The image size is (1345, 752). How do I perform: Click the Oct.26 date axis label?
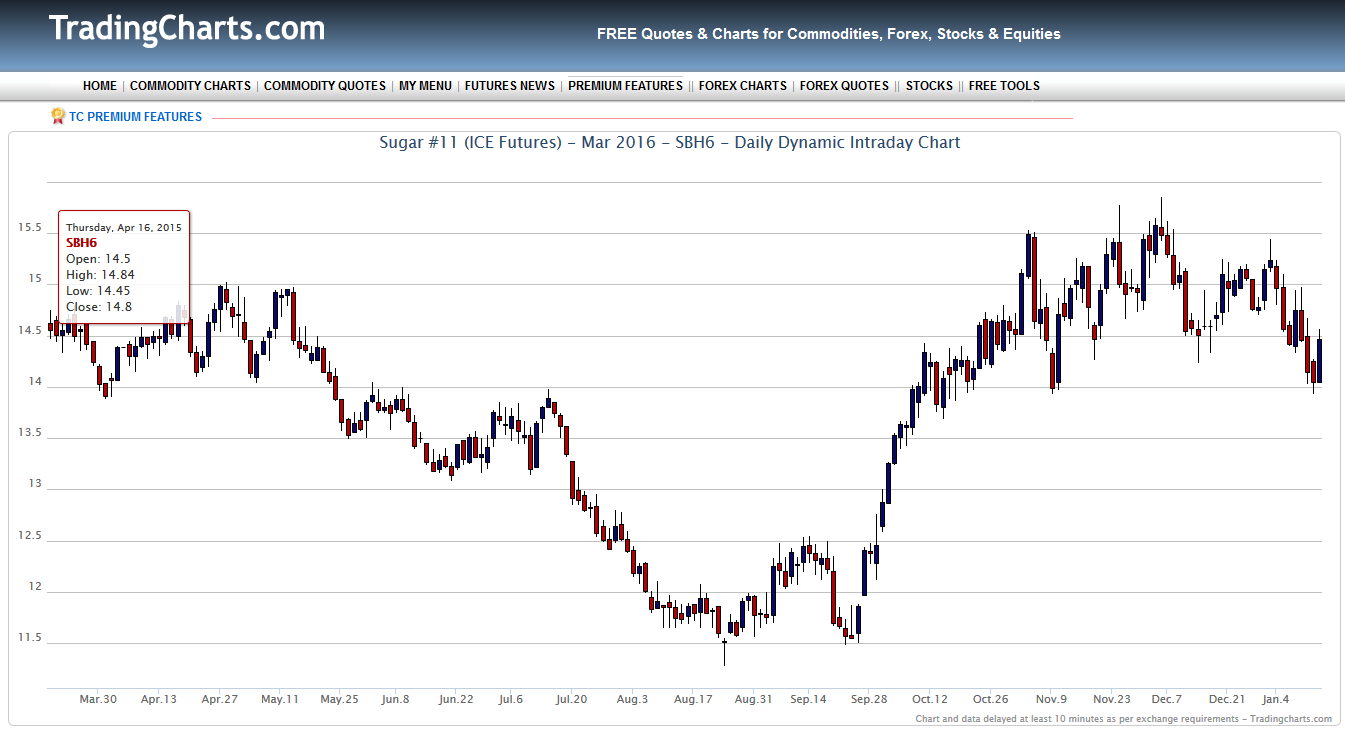coord(990,700)
